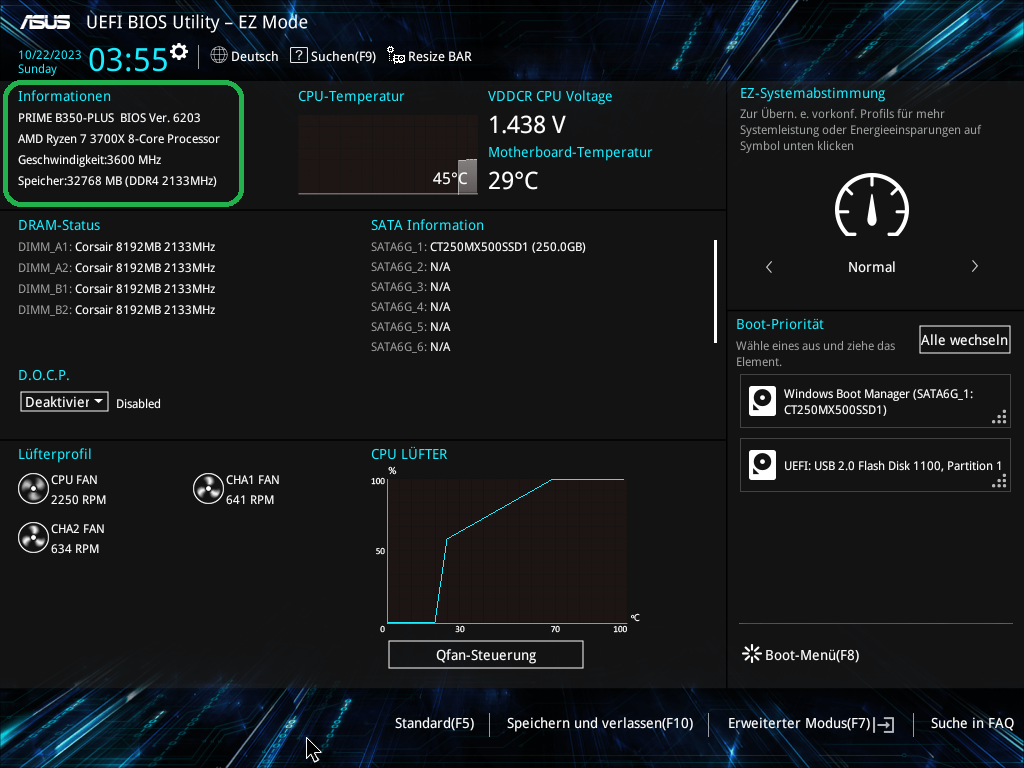This screenshot has width=1024, height=768.
Task: Click the 29°C motherboard temperature value
Action: pos(513,180)
